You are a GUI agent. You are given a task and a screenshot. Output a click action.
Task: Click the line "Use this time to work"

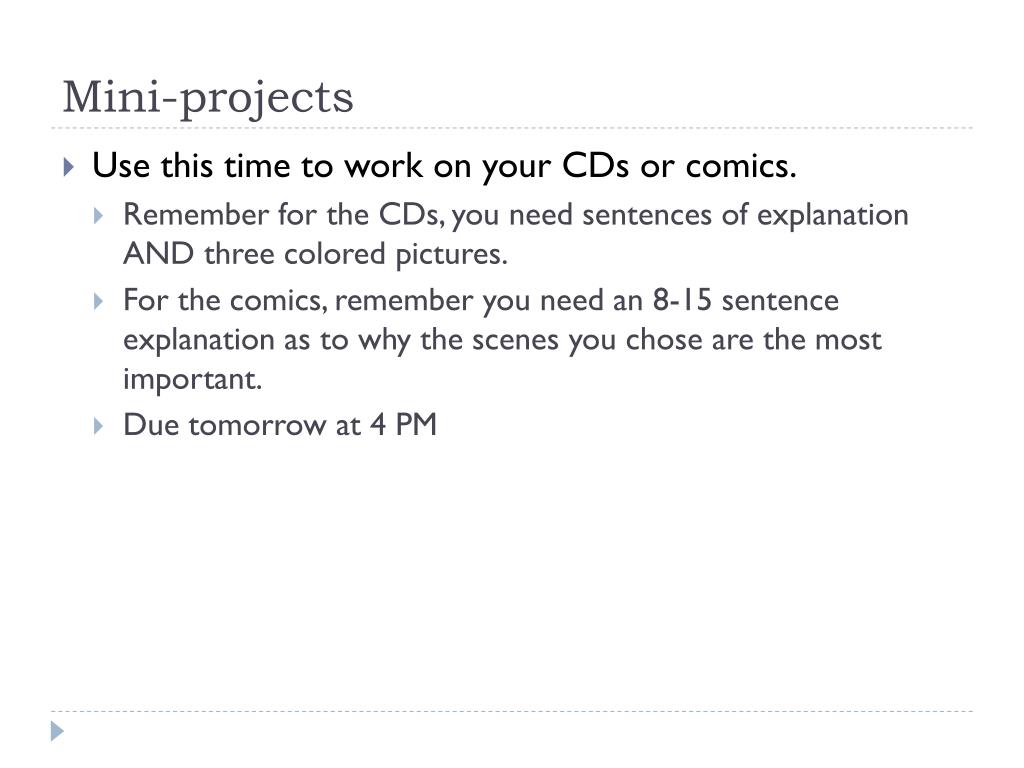[x=444, y=166]
